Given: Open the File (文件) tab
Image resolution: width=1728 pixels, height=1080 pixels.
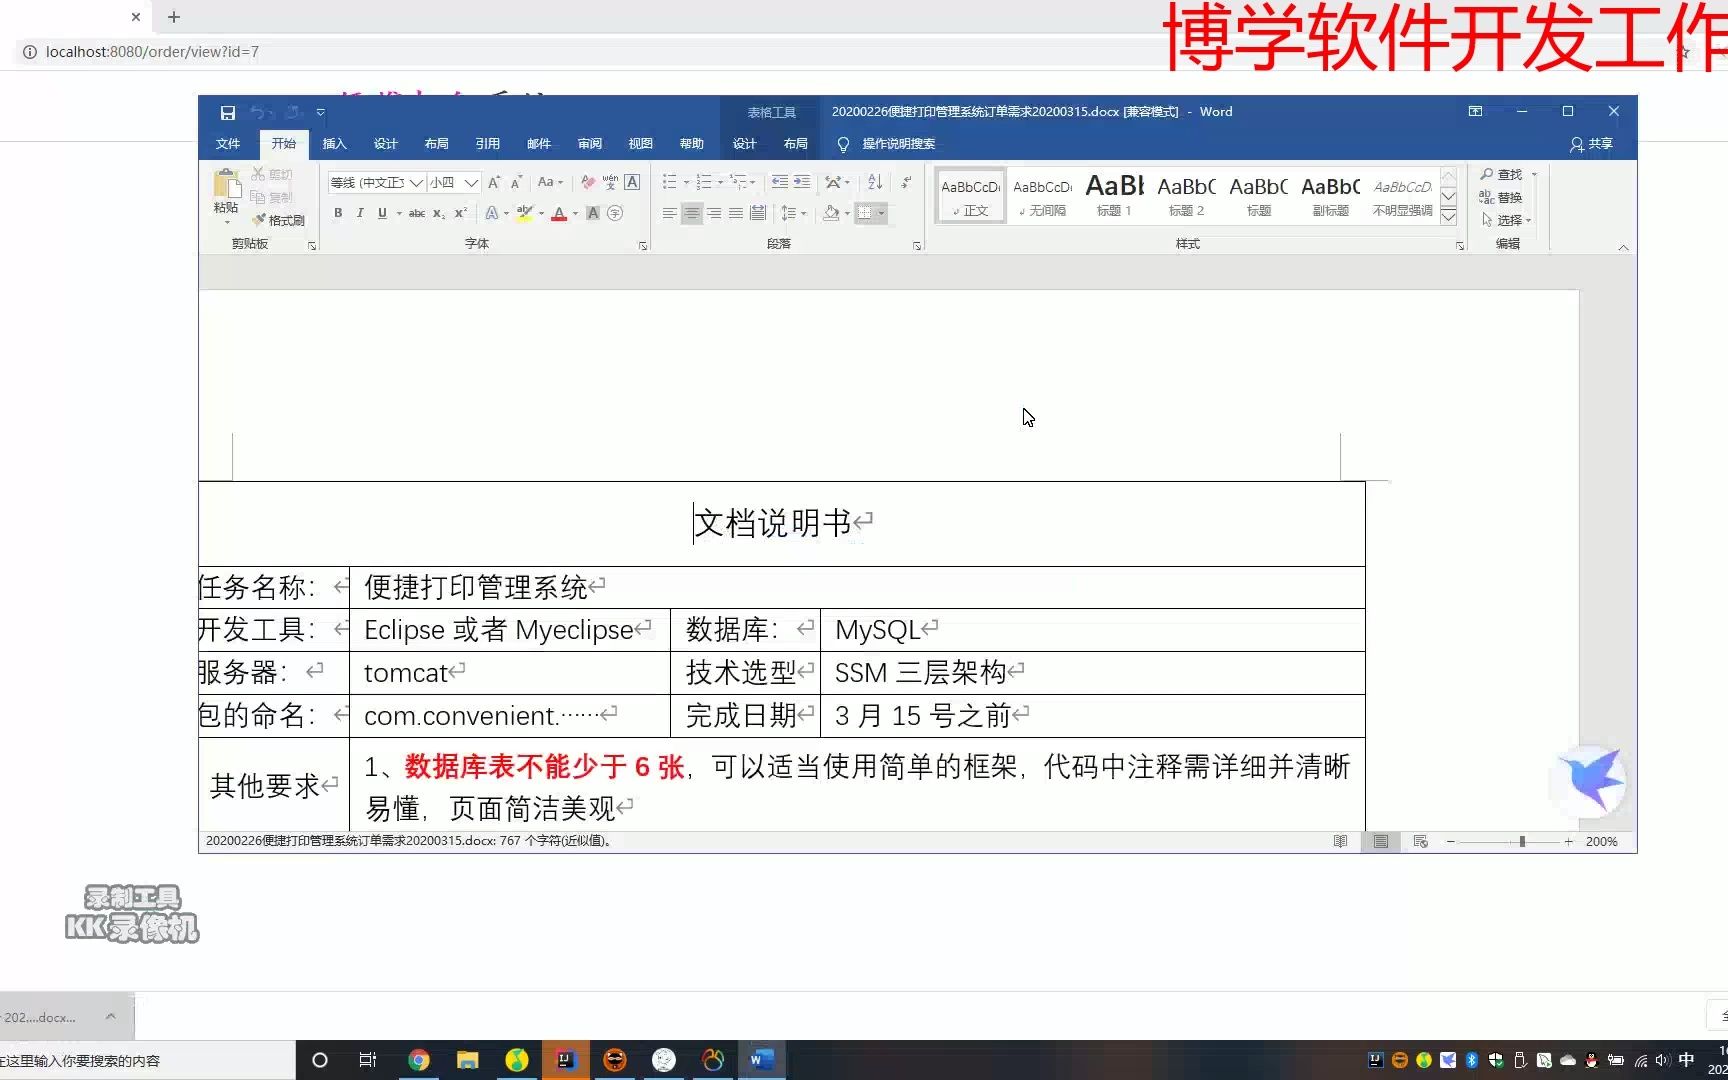Looking at the screenshot, I should [228, 144].
